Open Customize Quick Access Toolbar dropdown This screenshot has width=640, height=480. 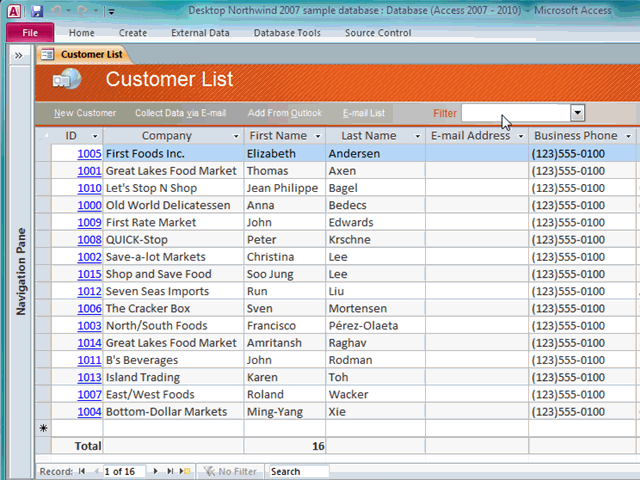pyautogui.click(x=110, y=12)
